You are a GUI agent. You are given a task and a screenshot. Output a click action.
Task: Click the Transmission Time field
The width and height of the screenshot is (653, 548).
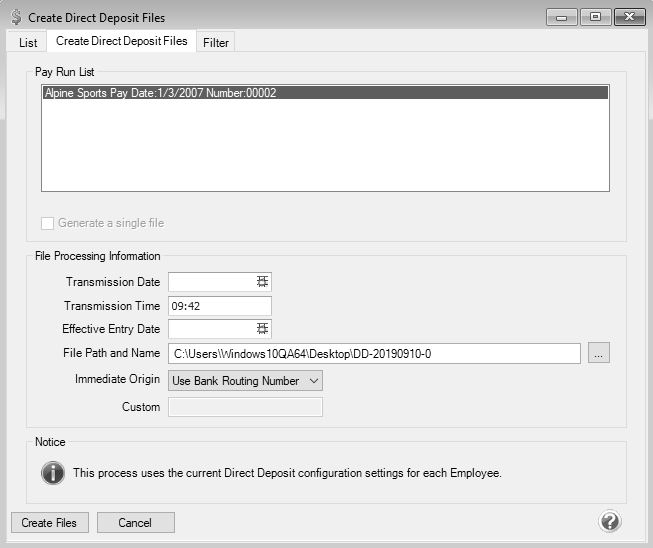[x=219, y=306]
